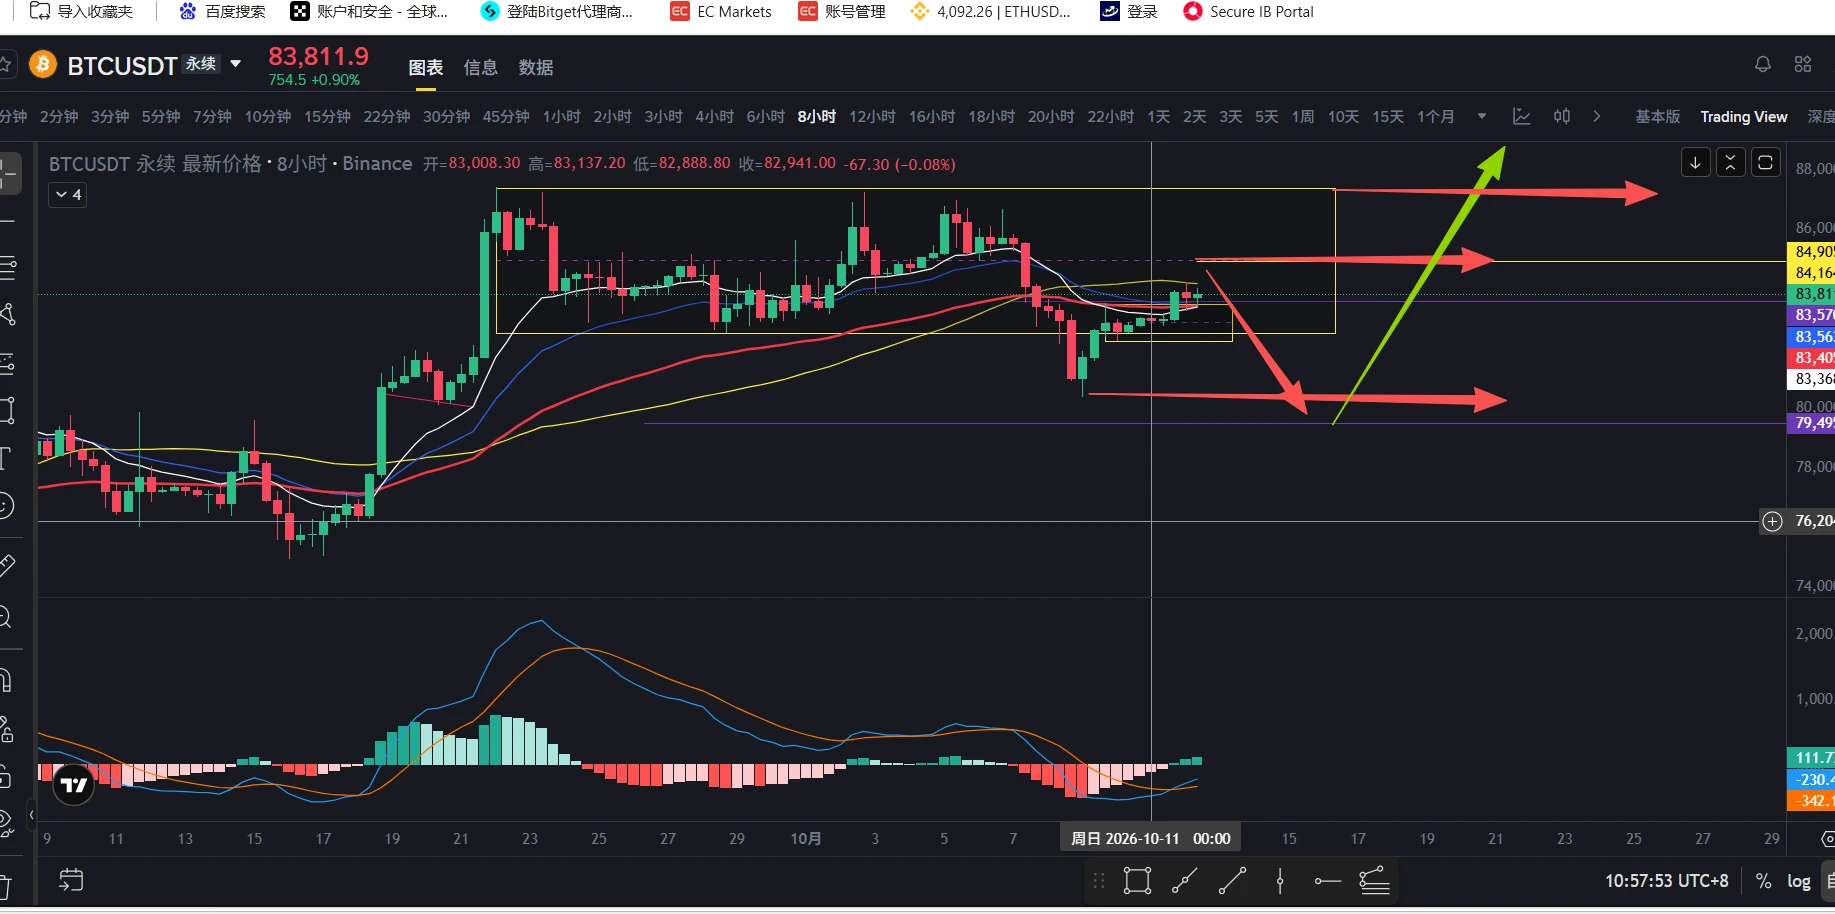
Task: Select the 15分钟 timeframe
Action: pos(327,117)
